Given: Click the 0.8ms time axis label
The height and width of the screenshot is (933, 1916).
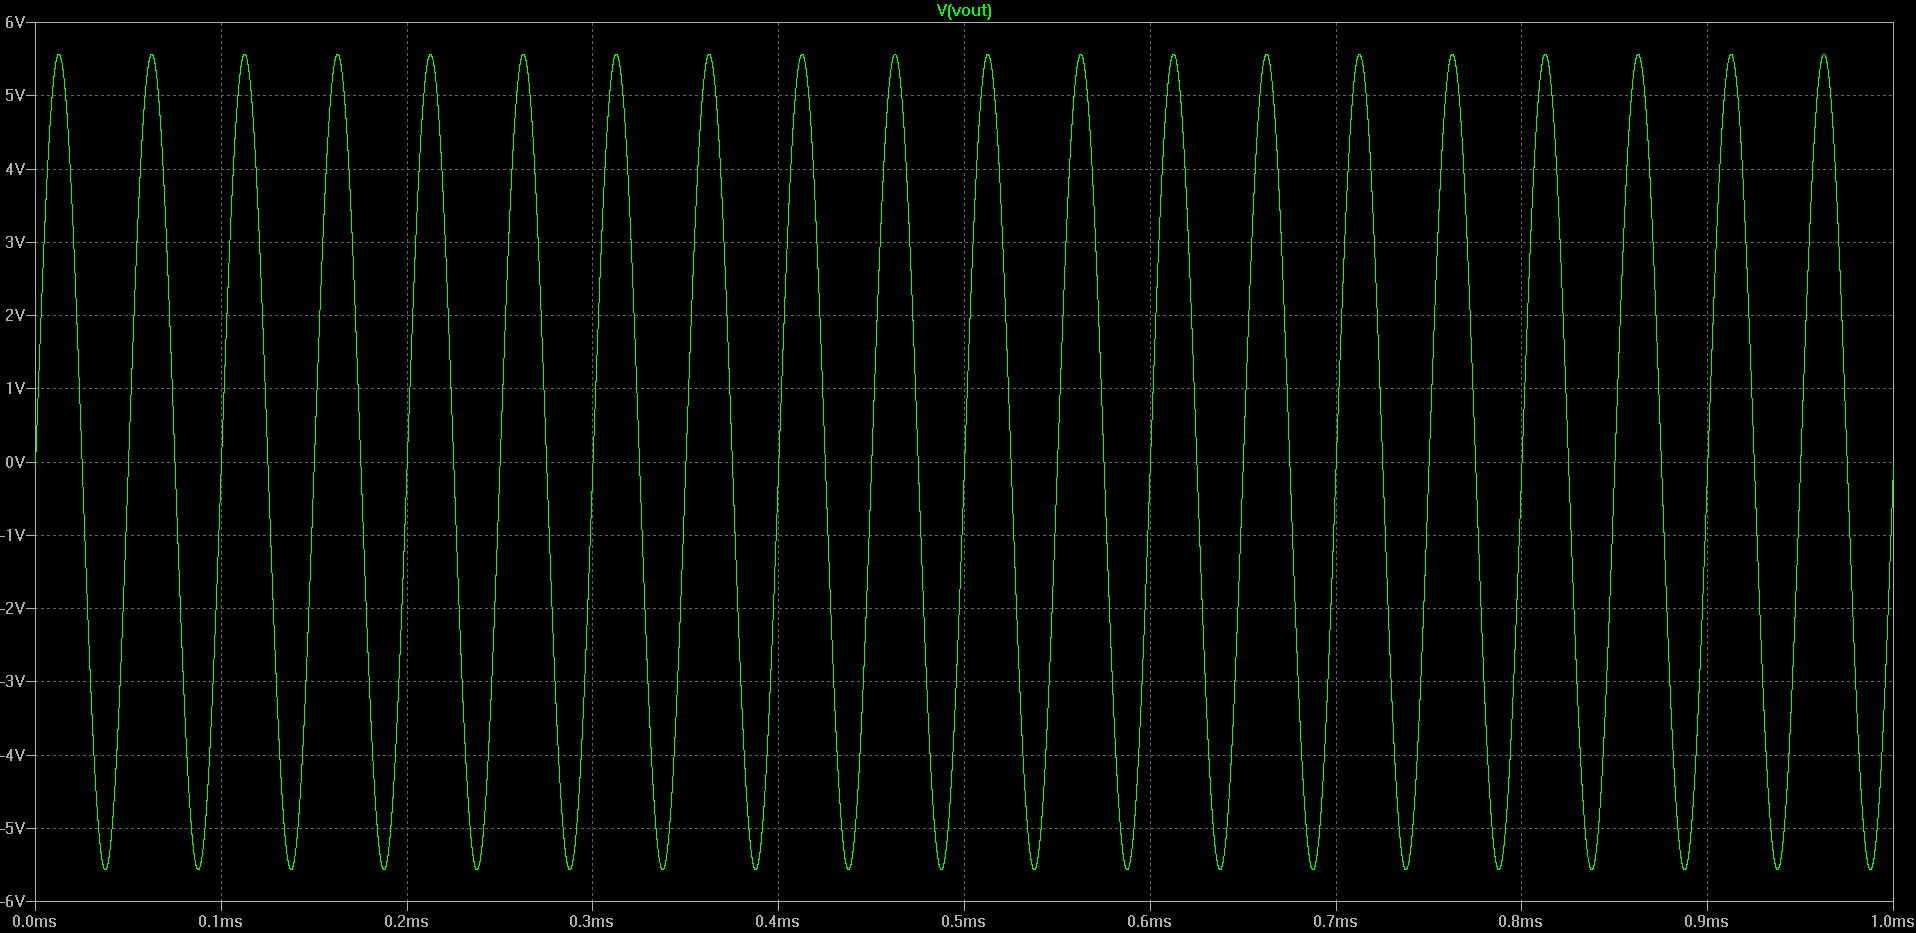Looking at the screenshot, I should 1520,921.
